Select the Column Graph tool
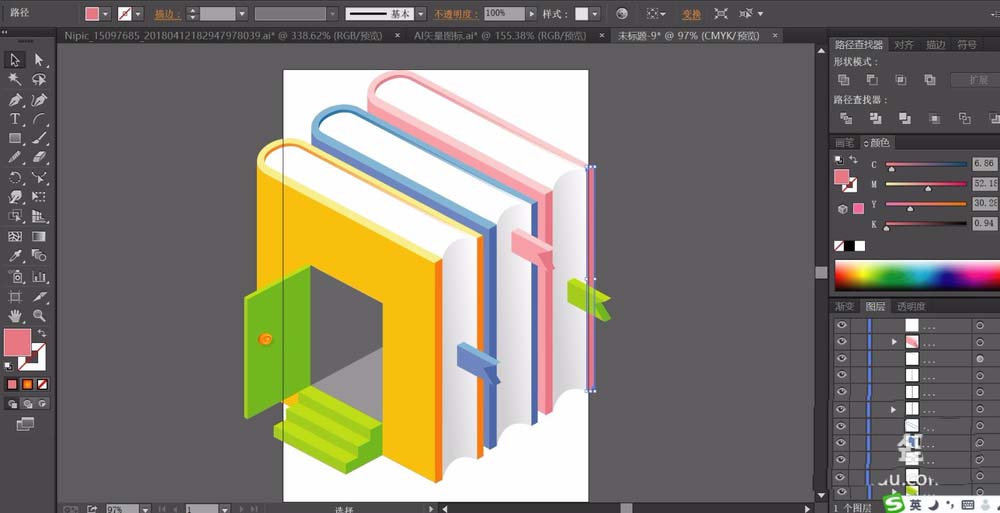Screen dimensions: 1000x513 click(x=39, y=276)
